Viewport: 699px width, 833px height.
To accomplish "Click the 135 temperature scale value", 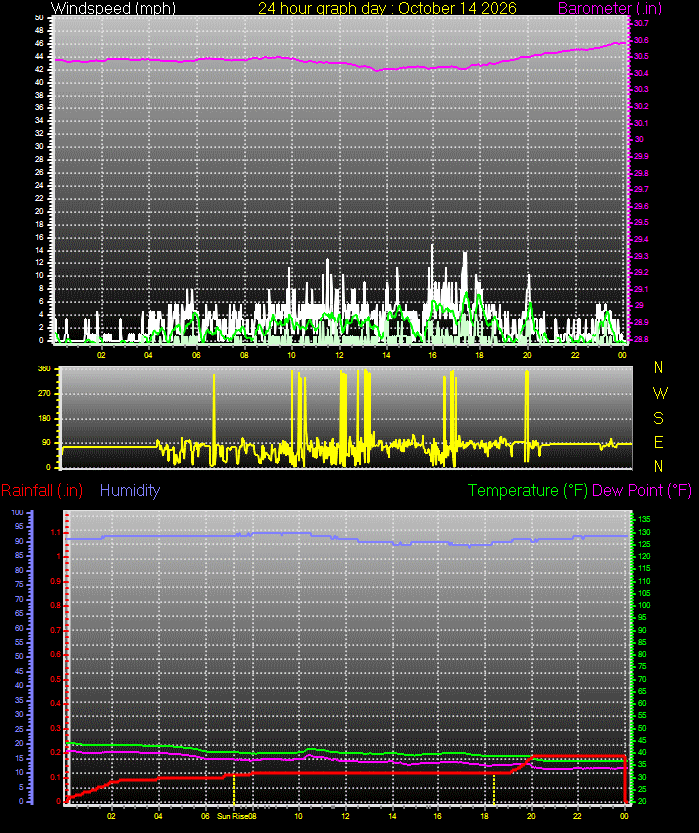I will pyautogui.click(x=644, y=519).
